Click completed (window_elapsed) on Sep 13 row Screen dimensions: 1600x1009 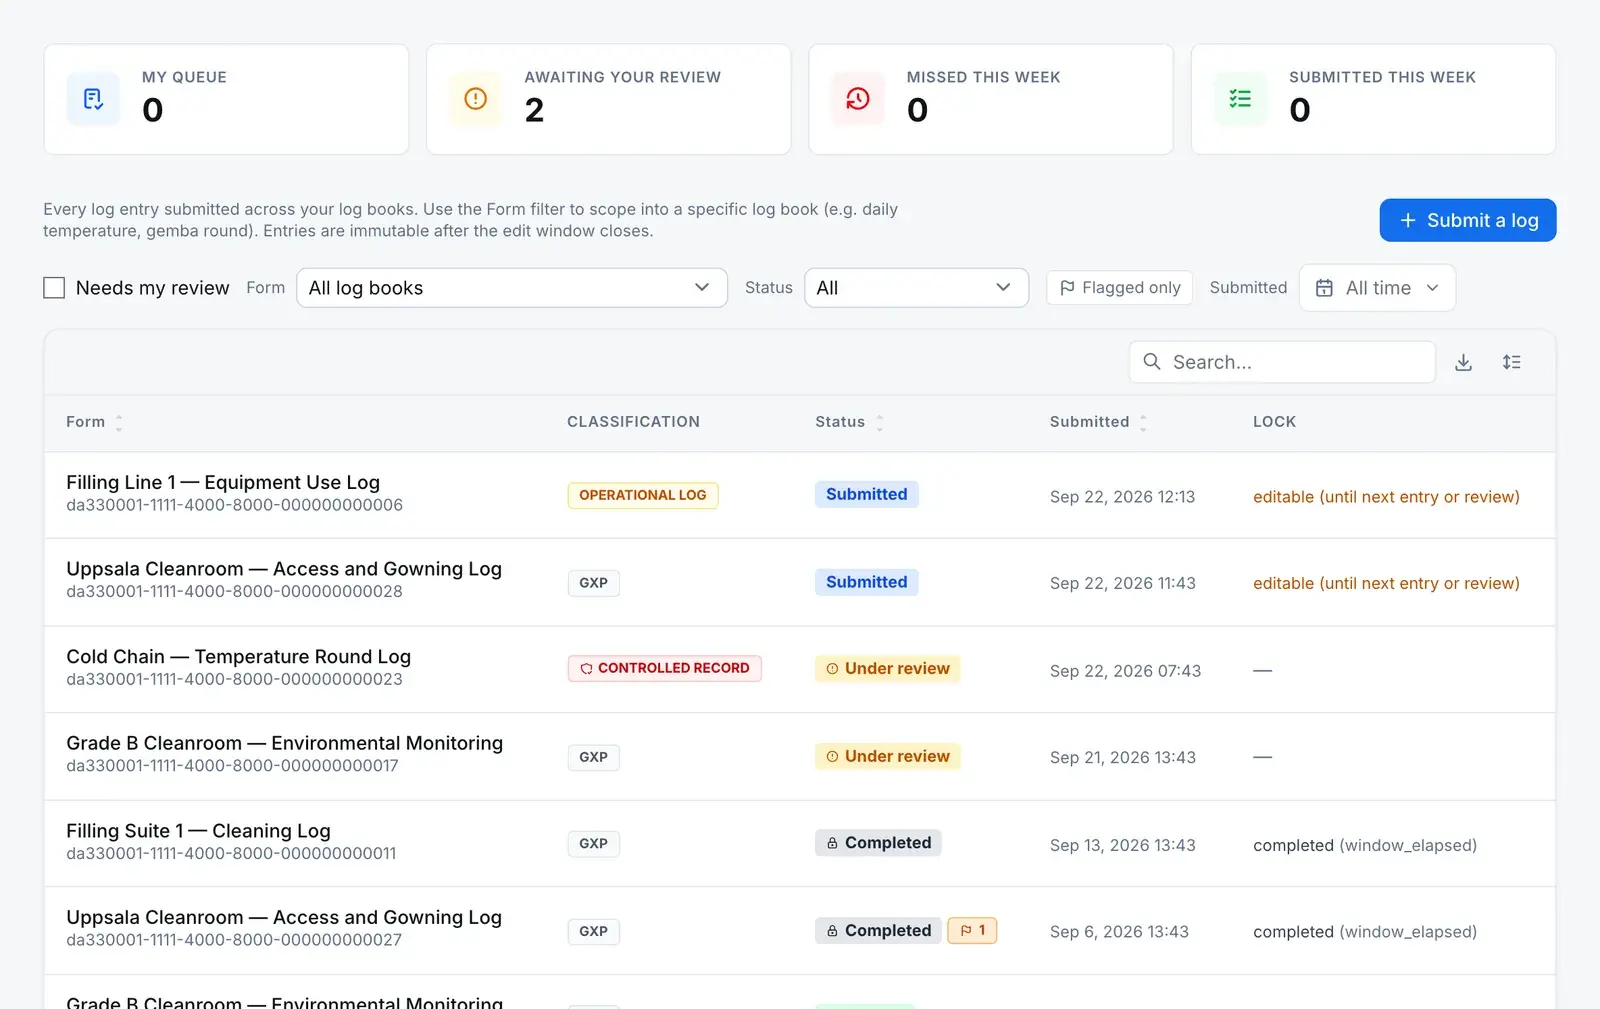click(x=1365, y=845)
